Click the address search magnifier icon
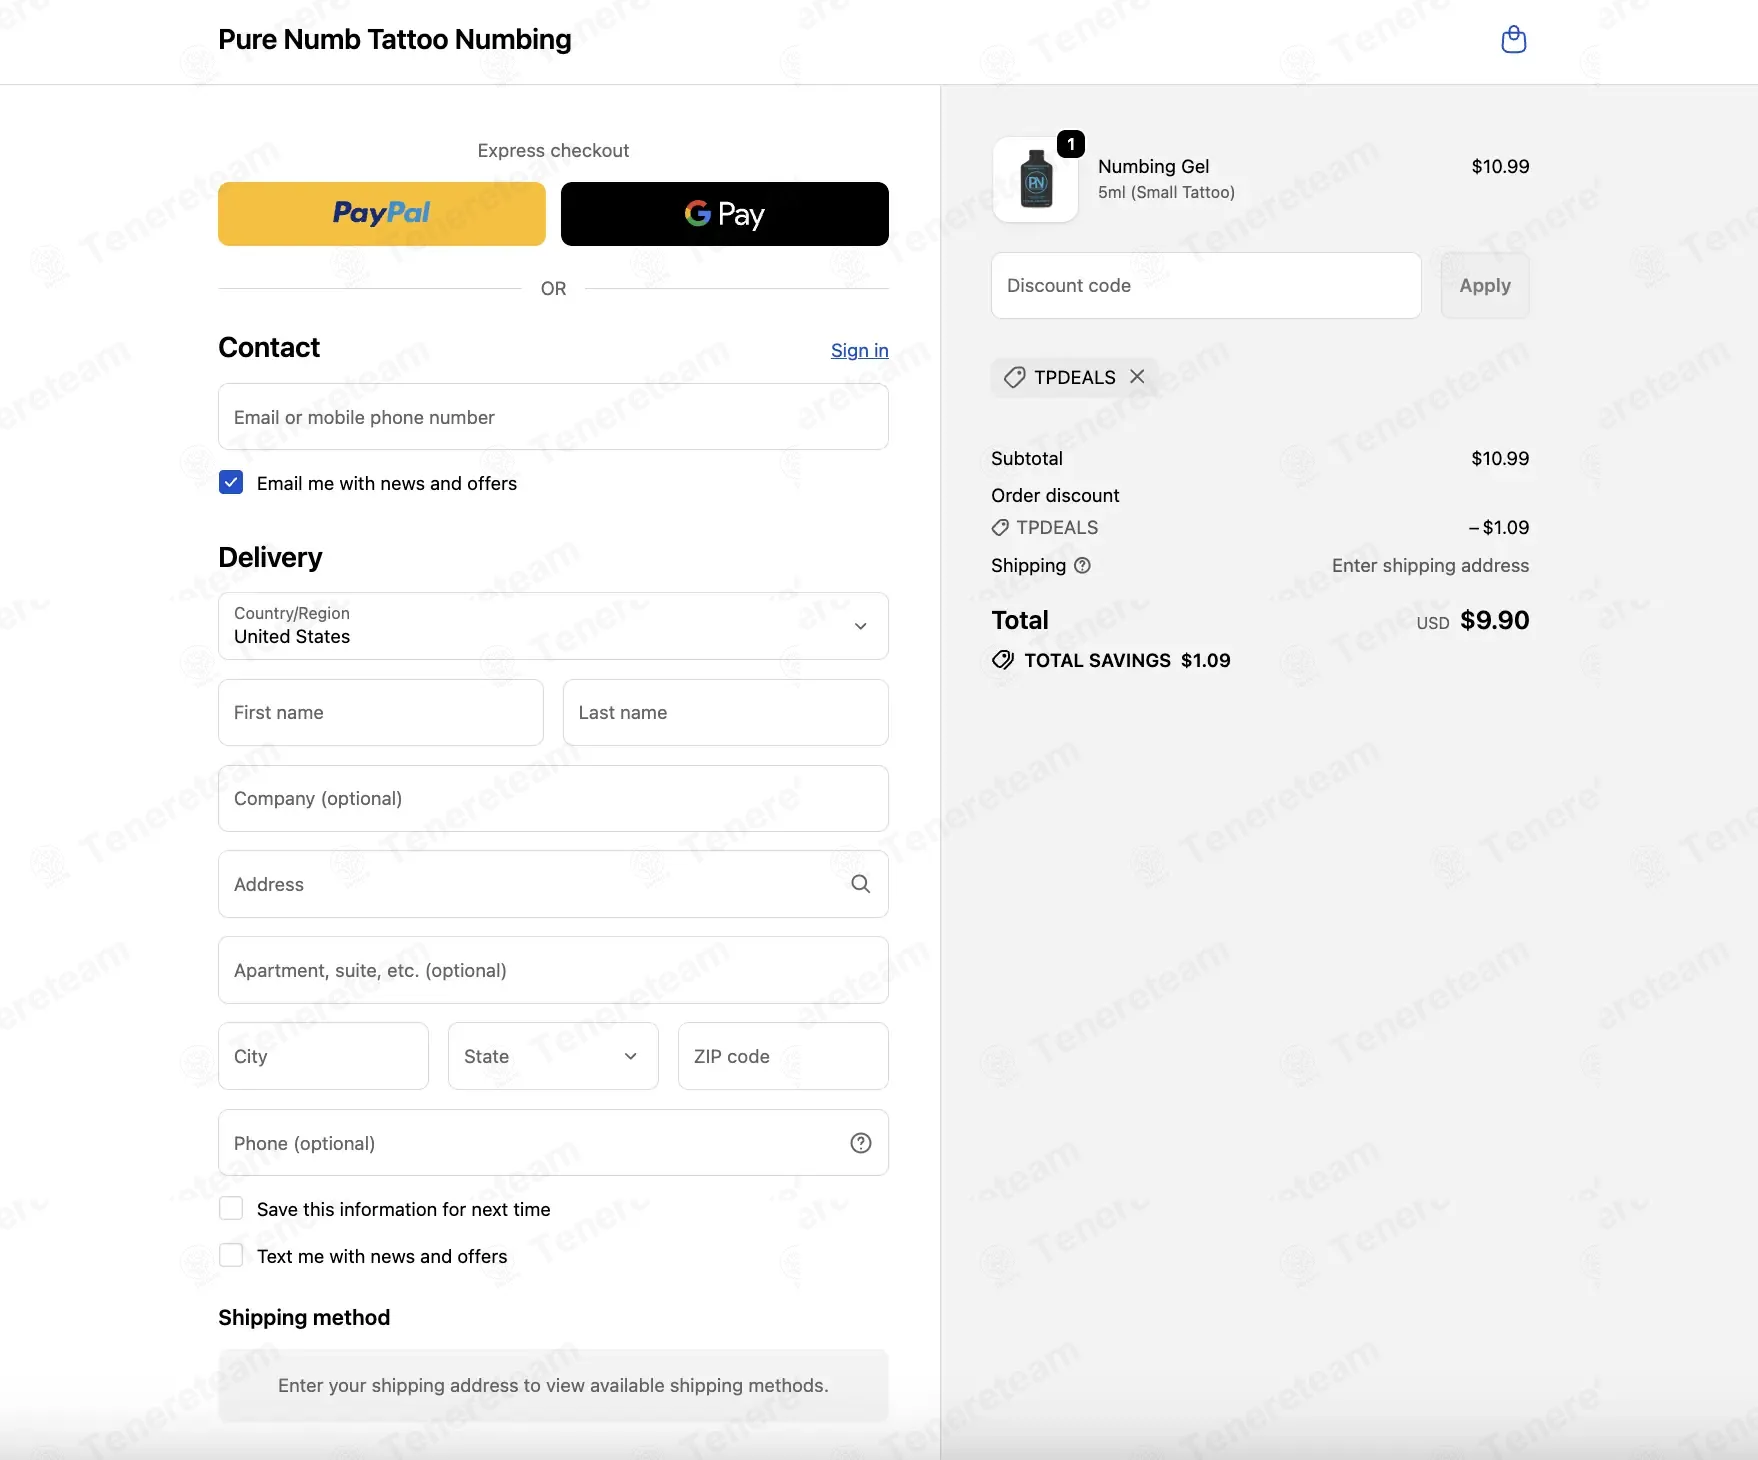Image resolution: width=1758 pixels, height=1460 pixels. click(860, 884)
